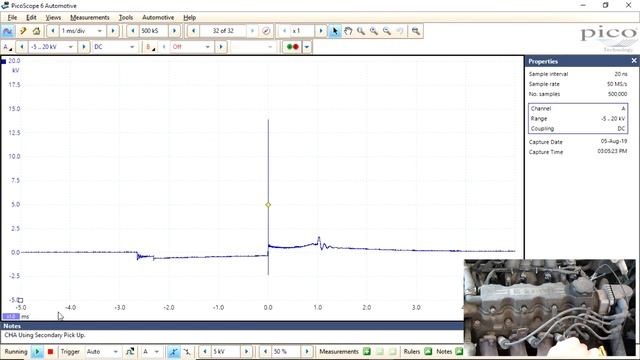Minimize the PicoScope window

(583, 5)
